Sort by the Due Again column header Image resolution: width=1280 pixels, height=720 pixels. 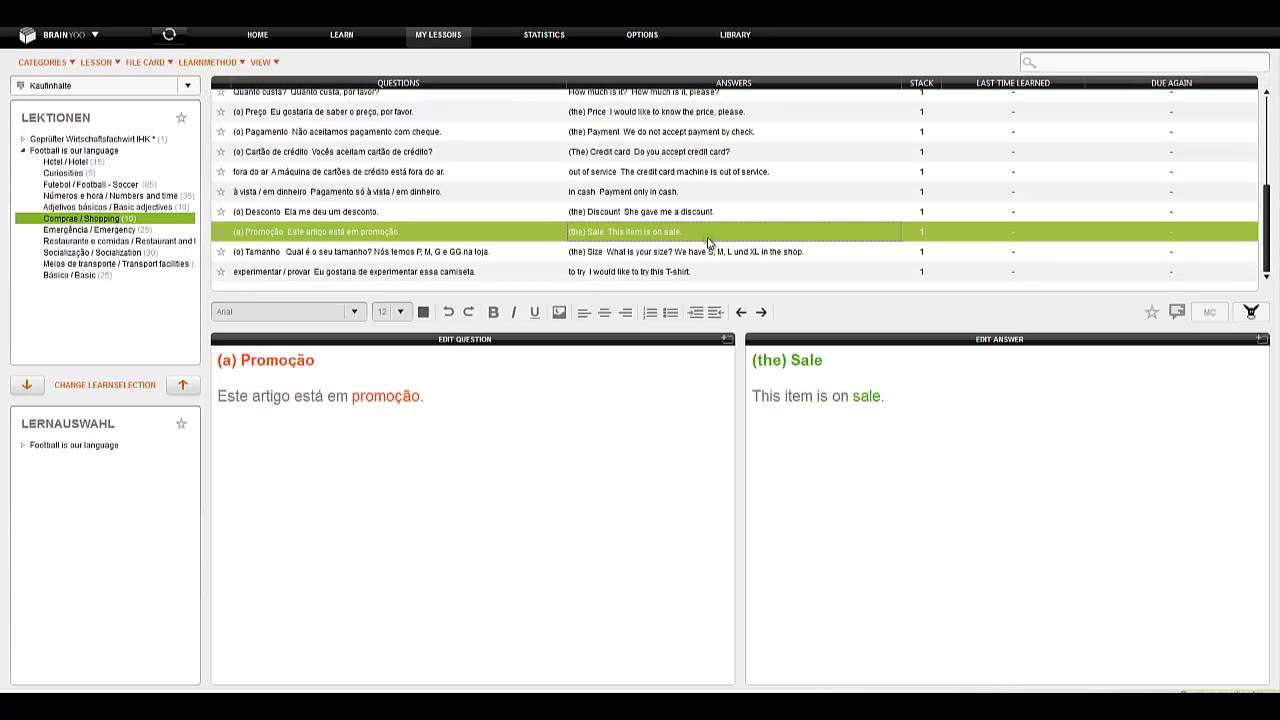pos(1171,83)
